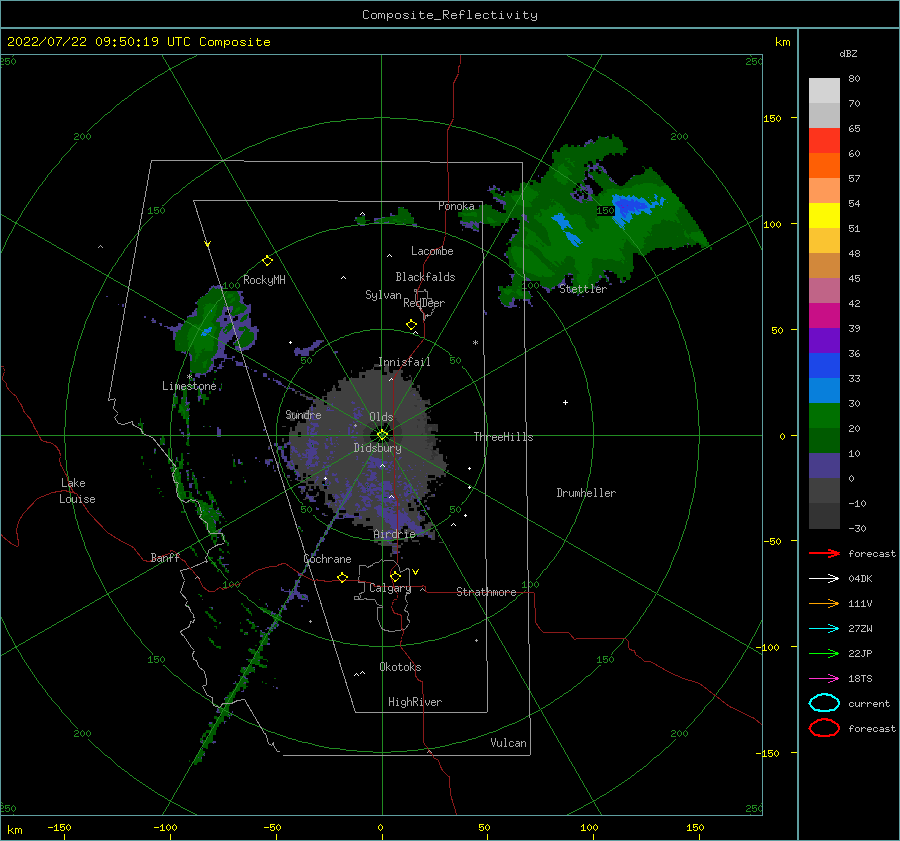Click the red forecast arrow in the legend
Image resolution: width=900 pixels, height=841 pixels.
point(824,553)
